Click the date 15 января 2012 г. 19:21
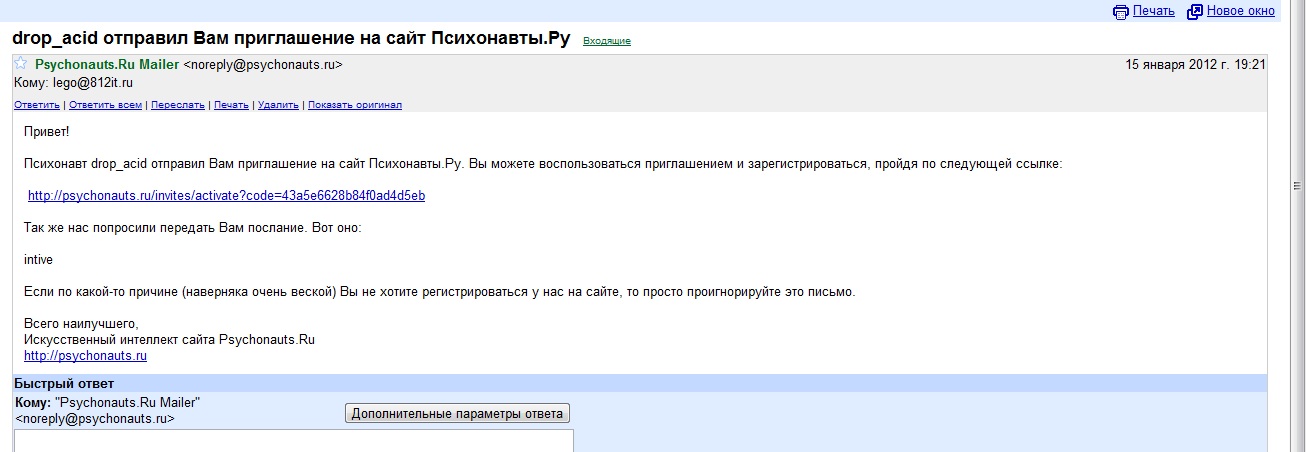 coord(1196,64)
